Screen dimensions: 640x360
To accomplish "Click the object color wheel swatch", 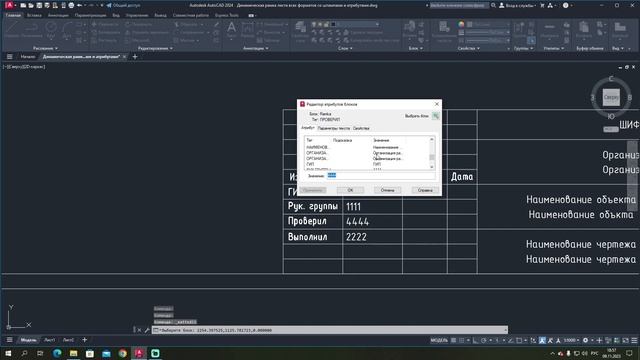I will [461, 24].
